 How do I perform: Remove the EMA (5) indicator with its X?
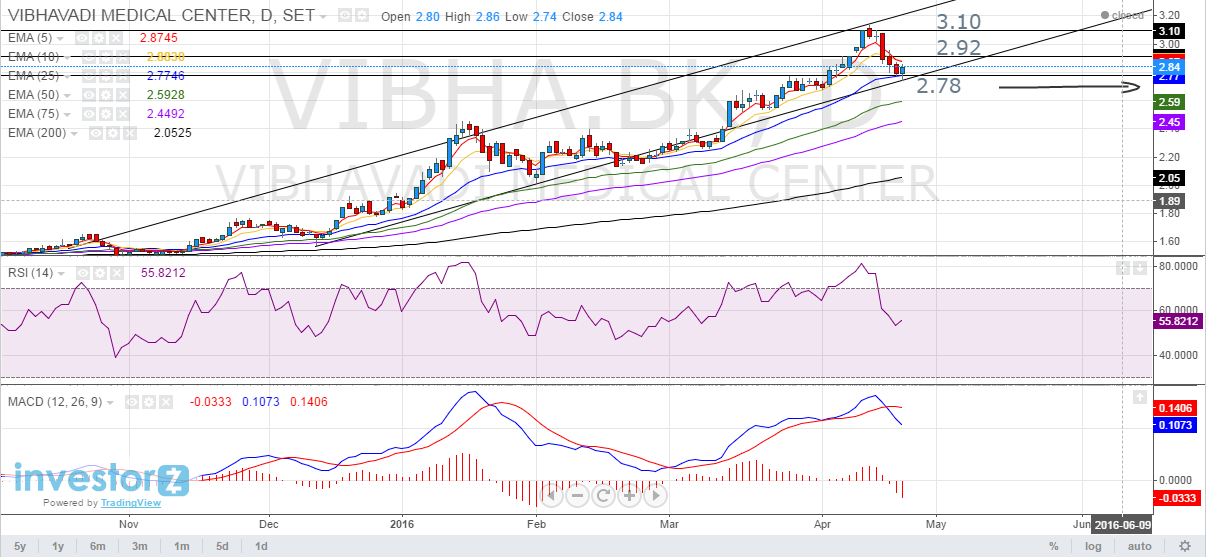pyautogui.click(x=116, y=38)
